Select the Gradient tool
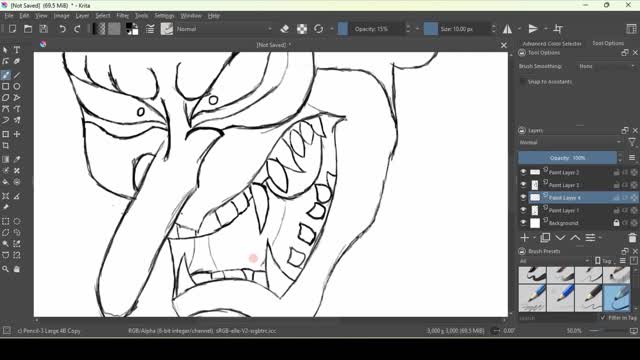Viewport: 640px width, 360px height. [5, 160]
